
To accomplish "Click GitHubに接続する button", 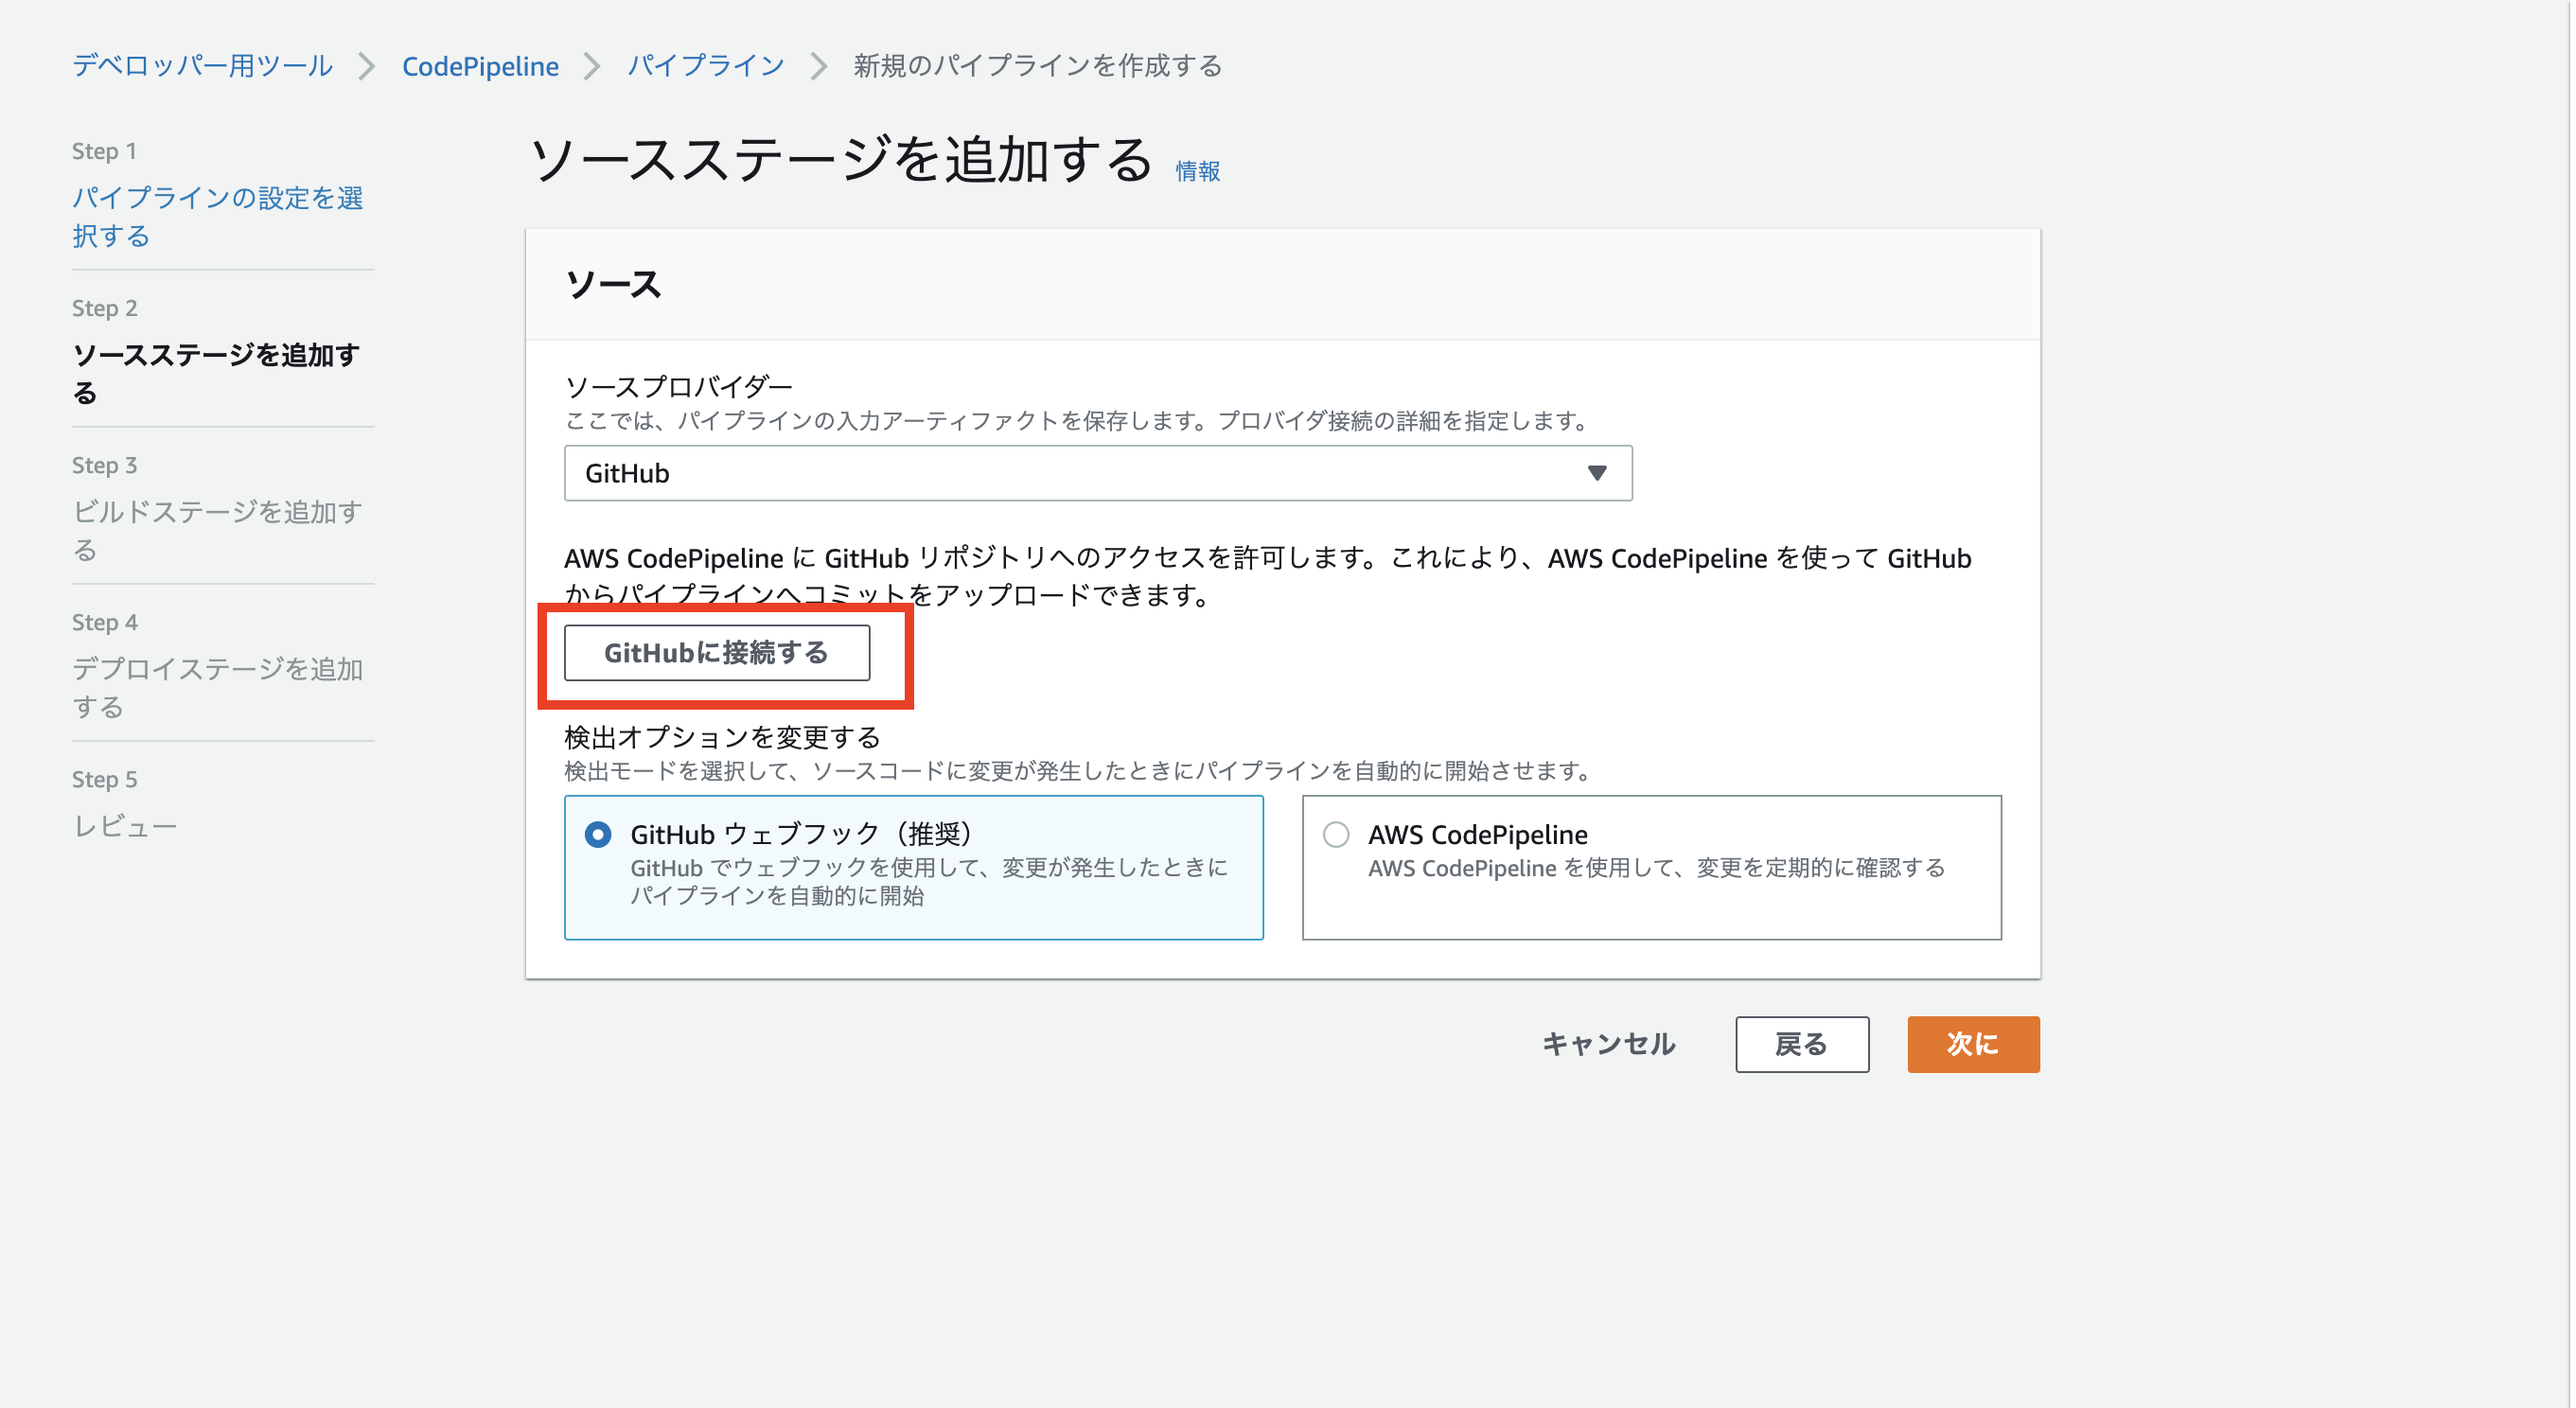I will click(x=716, y=653).
